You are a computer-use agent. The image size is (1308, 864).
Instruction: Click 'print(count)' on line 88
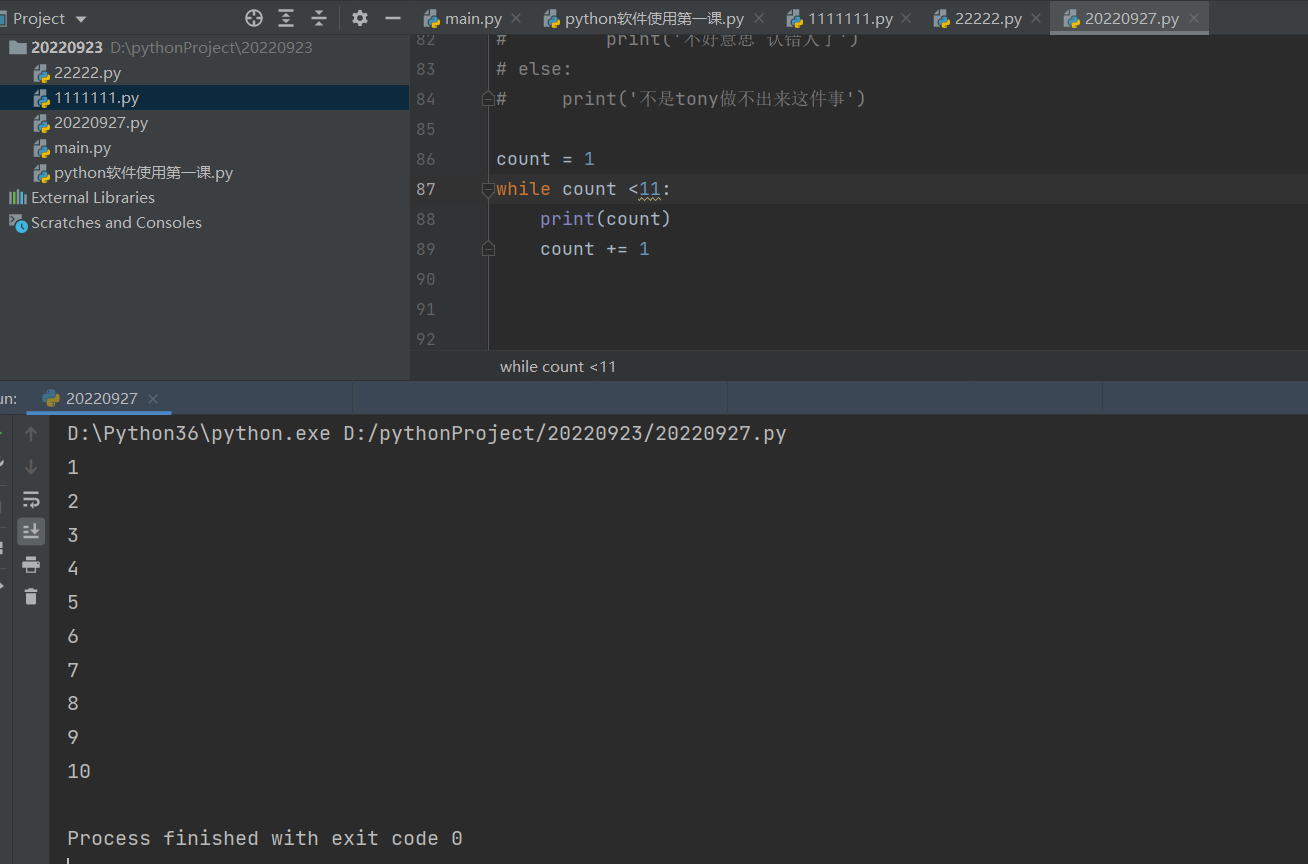605,219
